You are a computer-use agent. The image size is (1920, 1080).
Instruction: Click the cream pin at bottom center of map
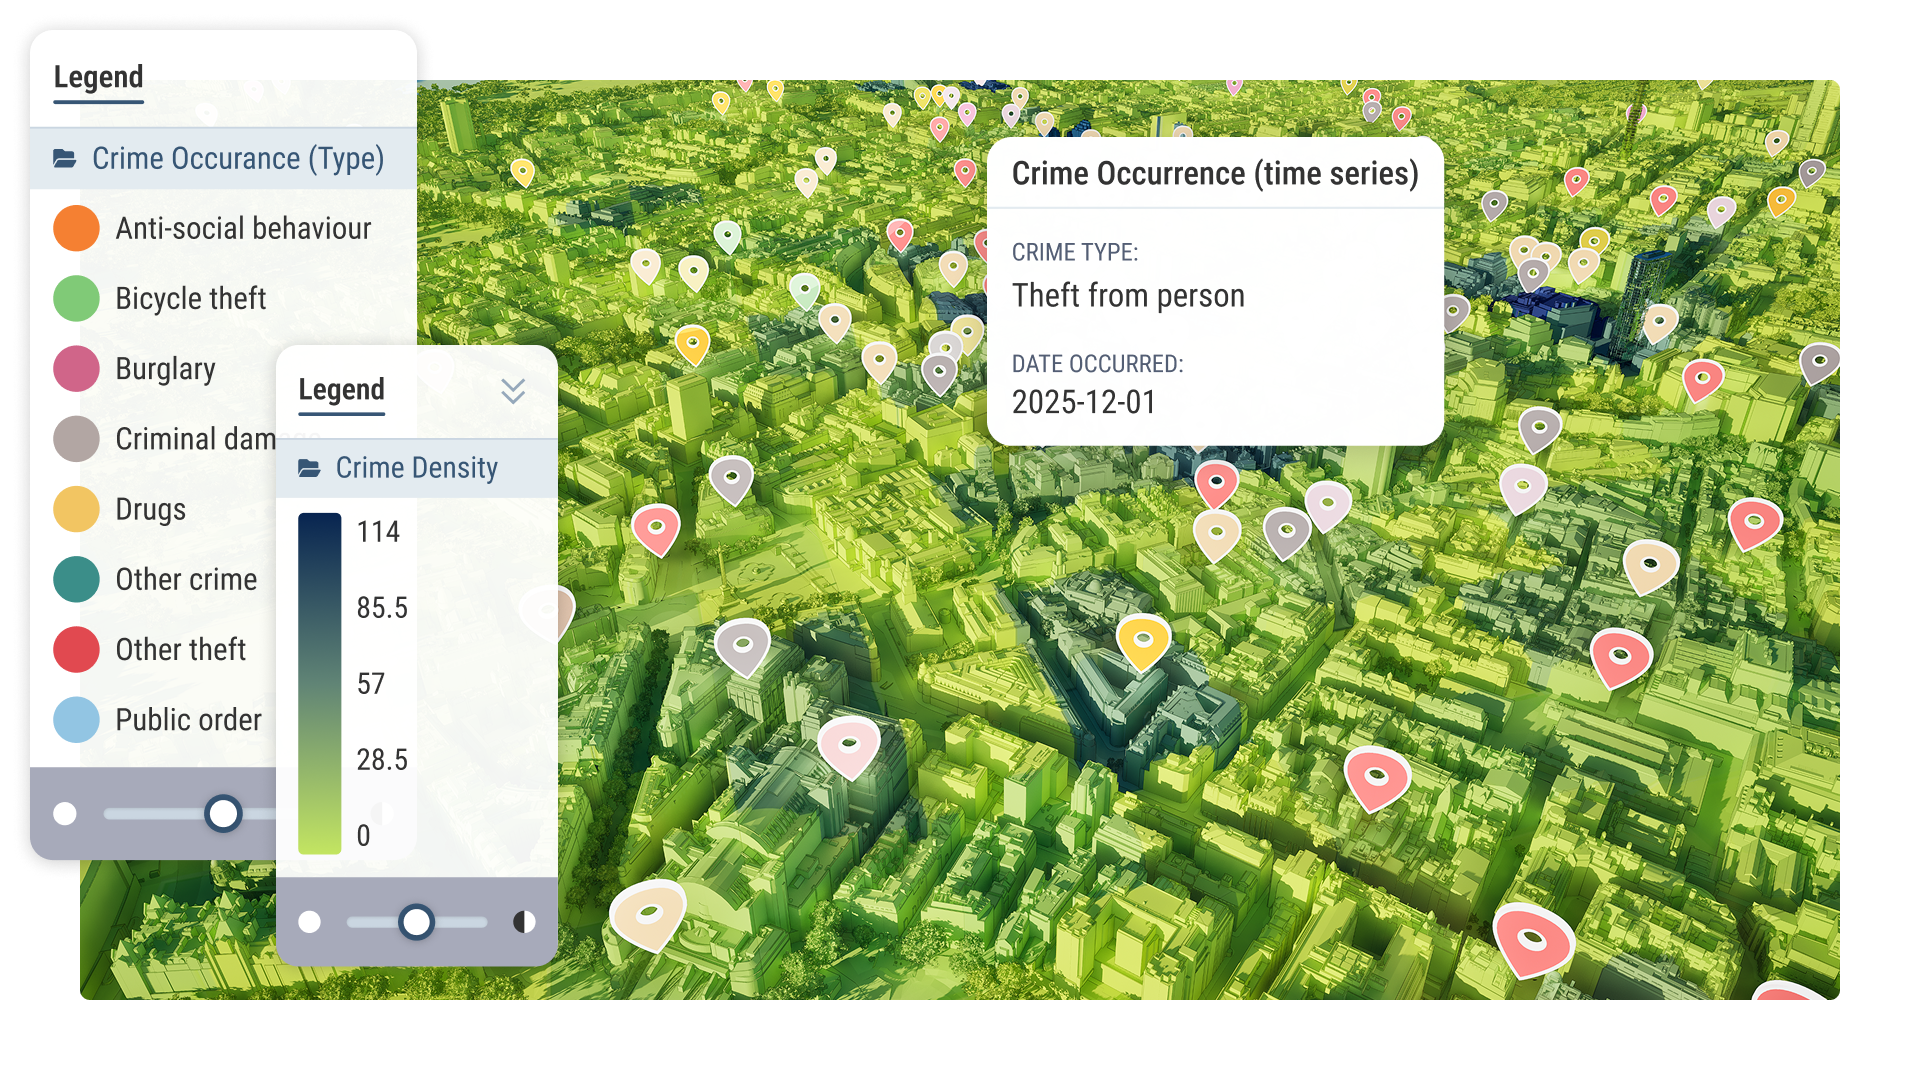click(648, 915)
